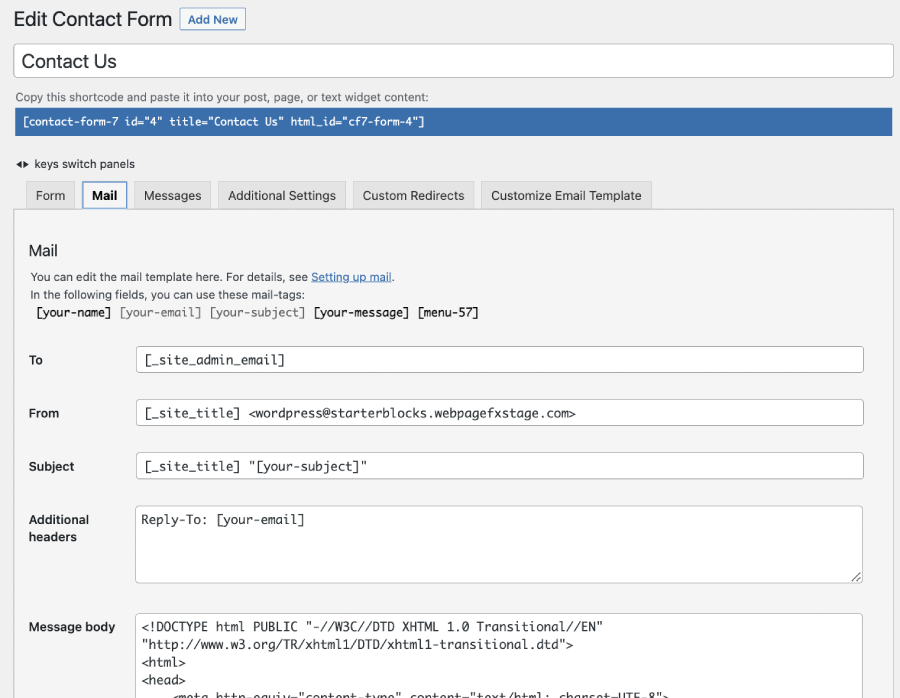Click the Contact Us title field
Image resolution: width=900 pixels, height=698 pixels.
tap(453, 61)
